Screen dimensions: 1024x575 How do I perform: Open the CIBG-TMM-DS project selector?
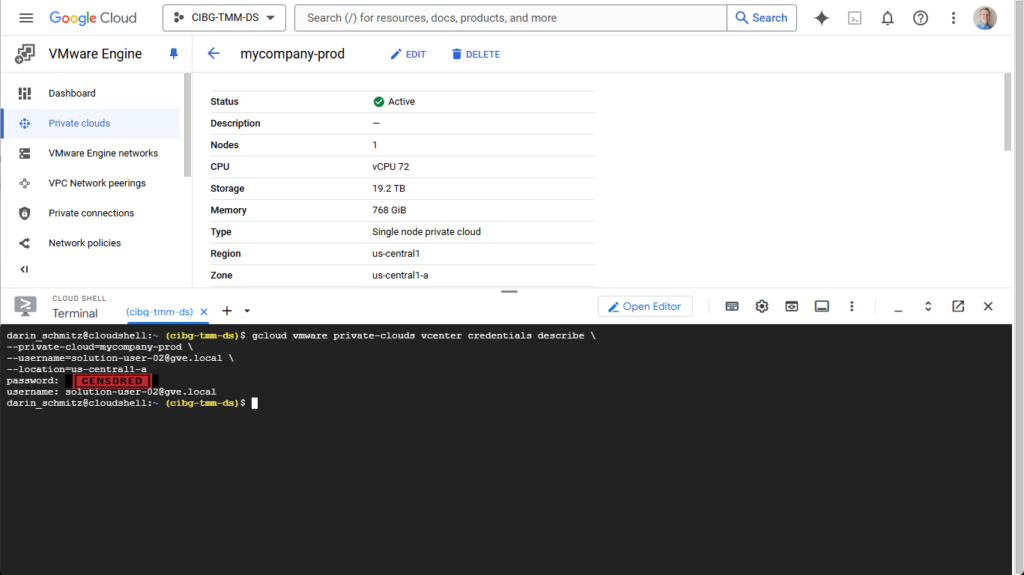(224, 18)
